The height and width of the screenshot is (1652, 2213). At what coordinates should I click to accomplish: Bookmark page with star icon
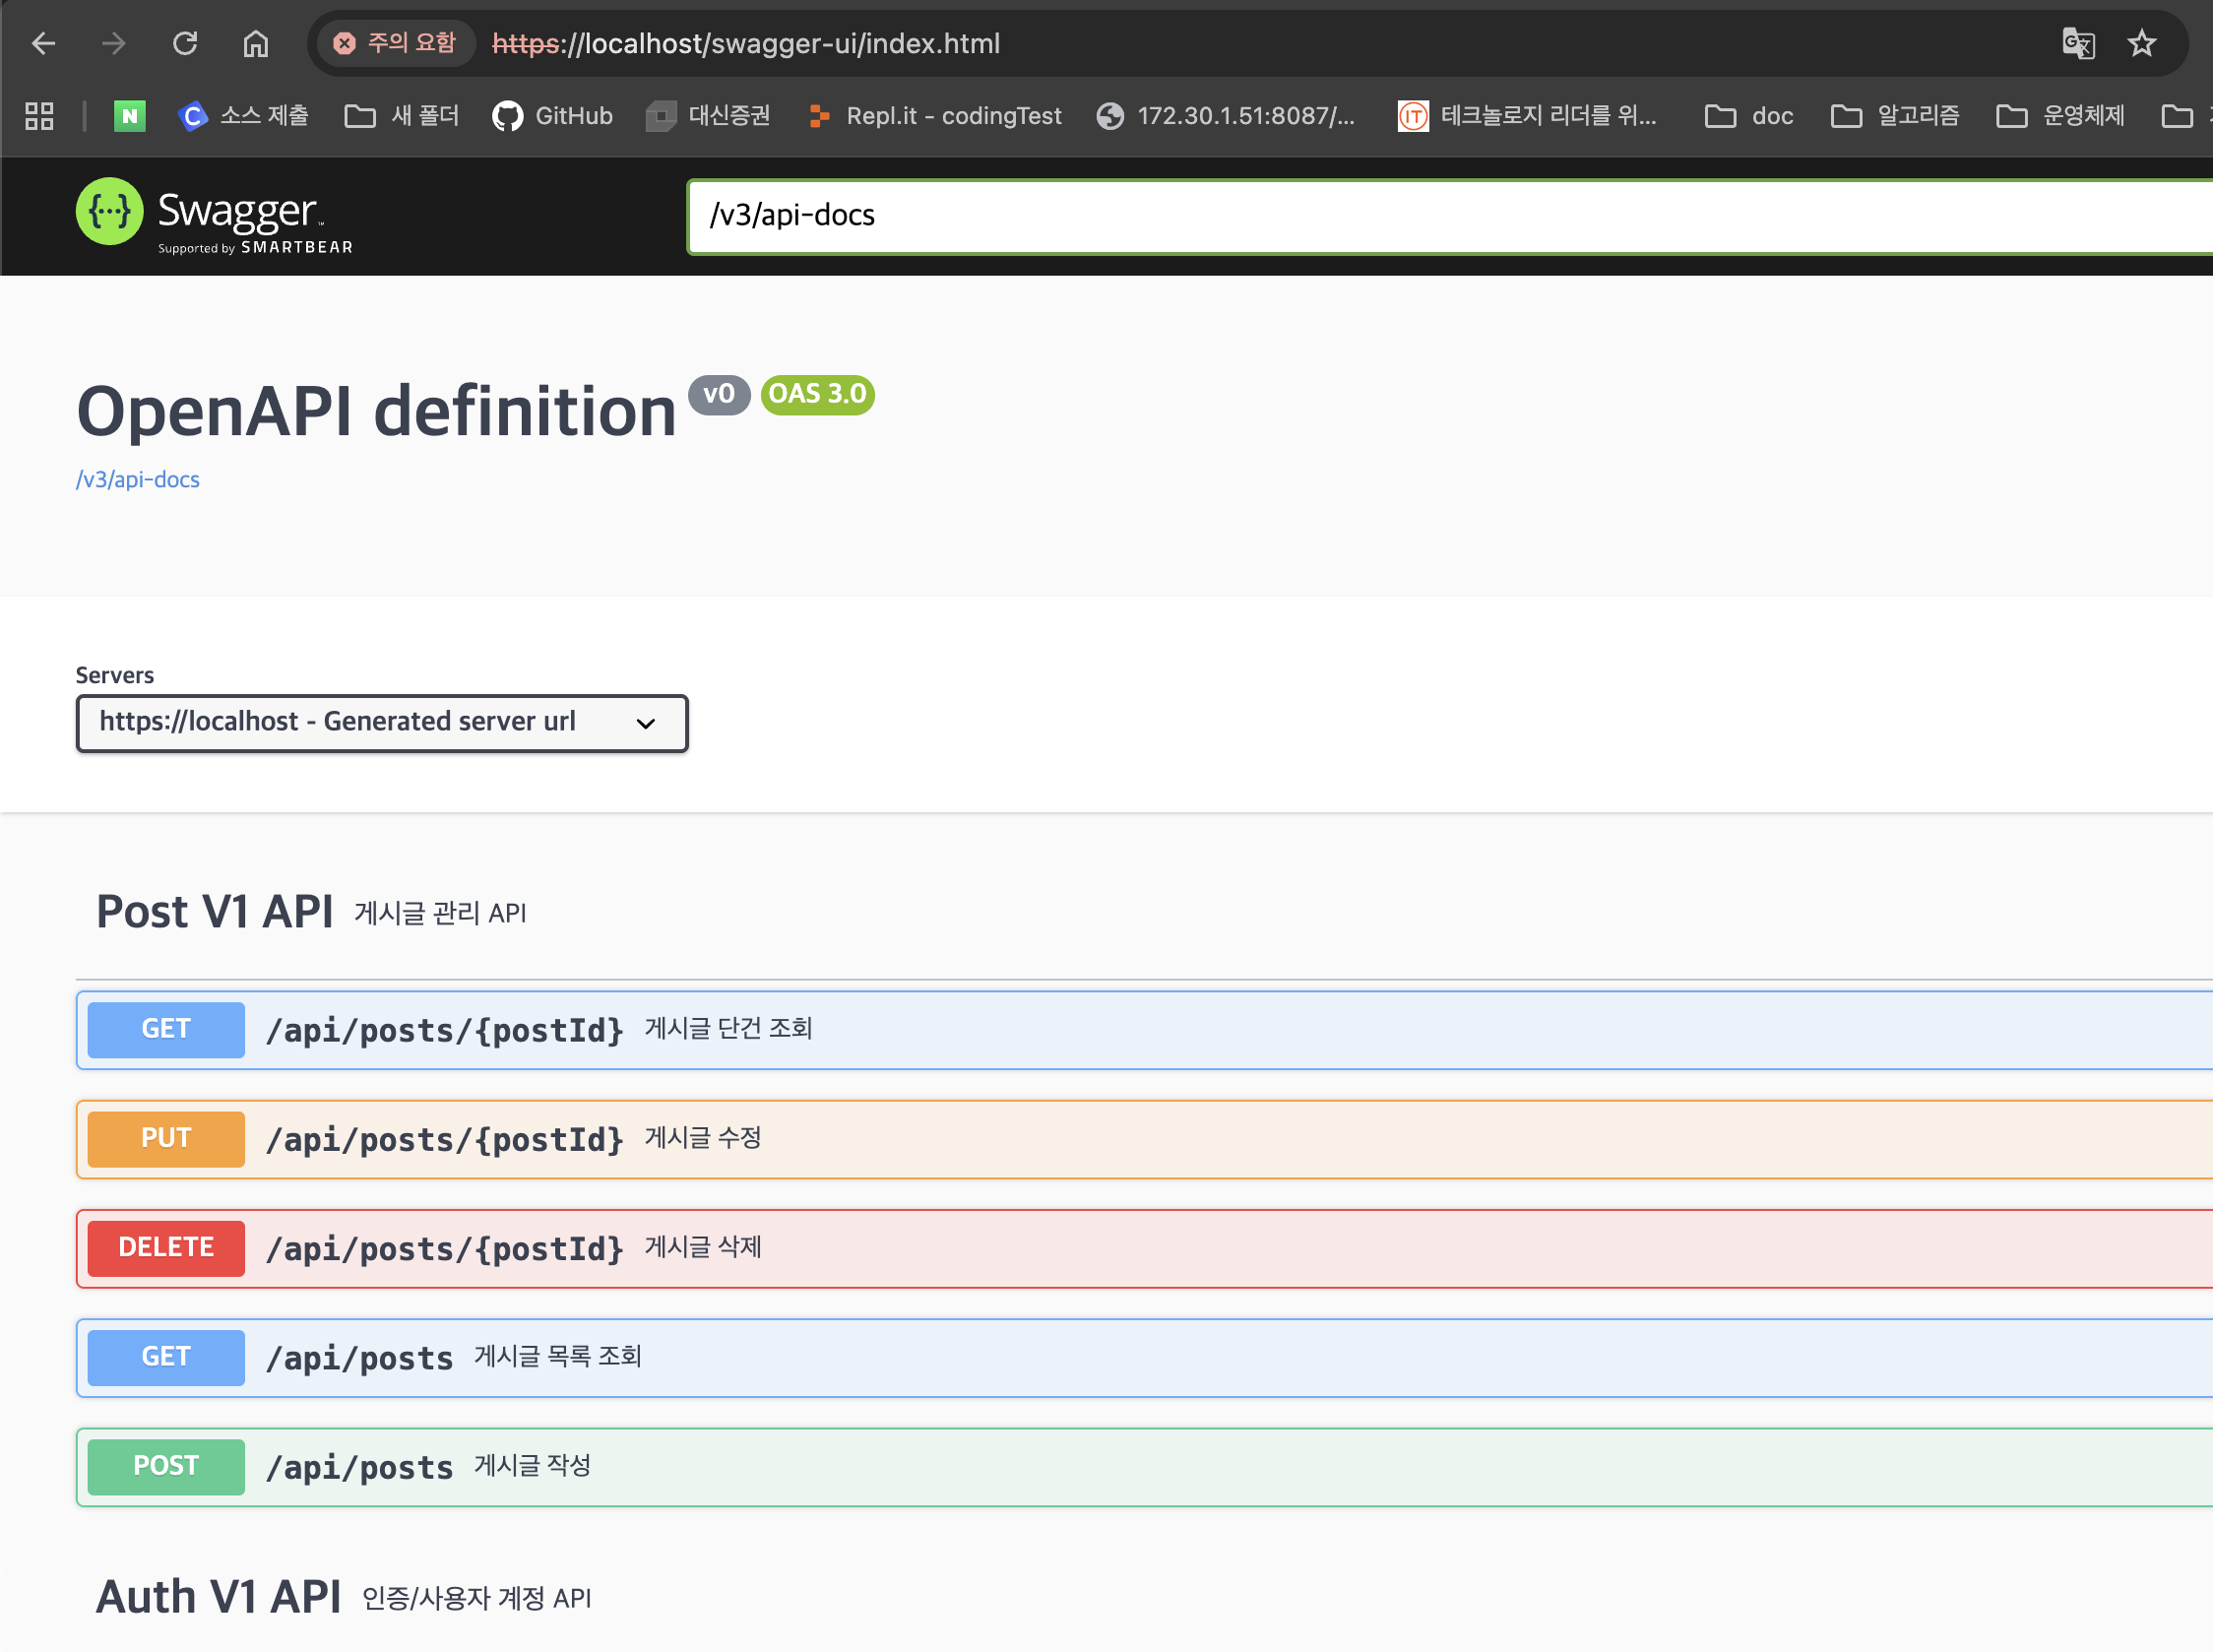(2141, 43)
